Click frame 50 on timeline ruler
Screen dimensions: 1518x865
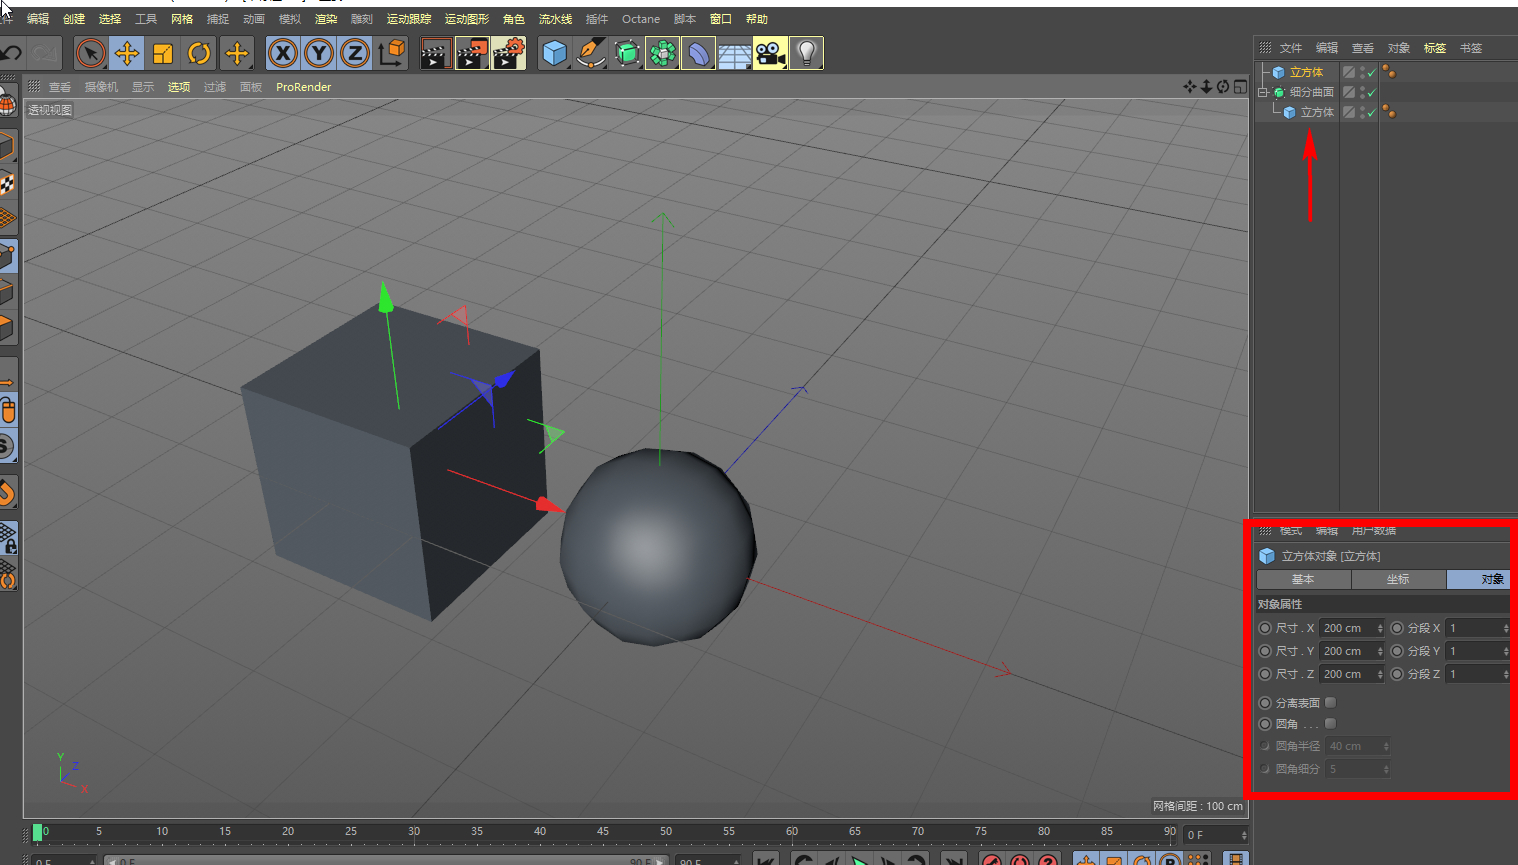click(x=666, y=832)
